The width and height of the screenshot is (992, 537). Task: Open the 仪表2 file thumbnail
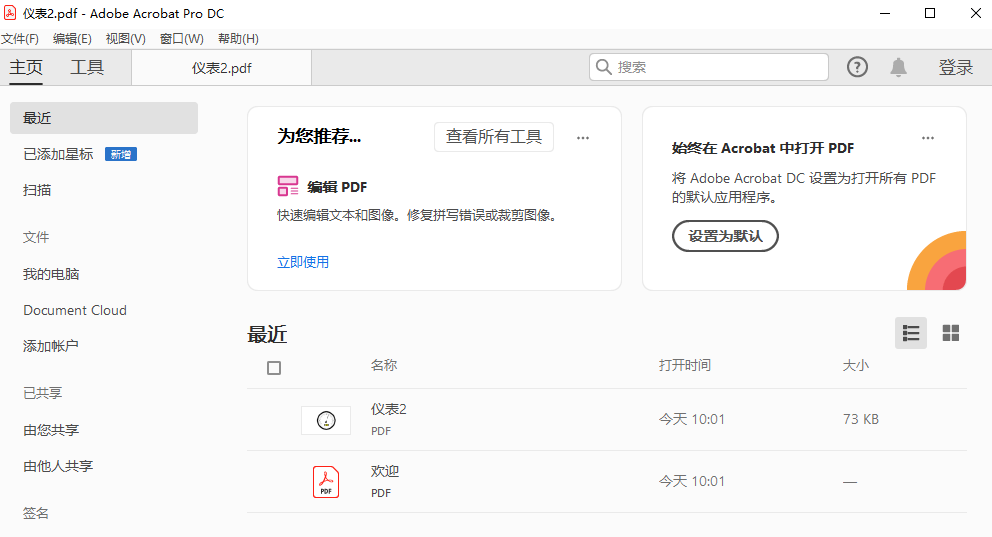[x=326, y=420]
